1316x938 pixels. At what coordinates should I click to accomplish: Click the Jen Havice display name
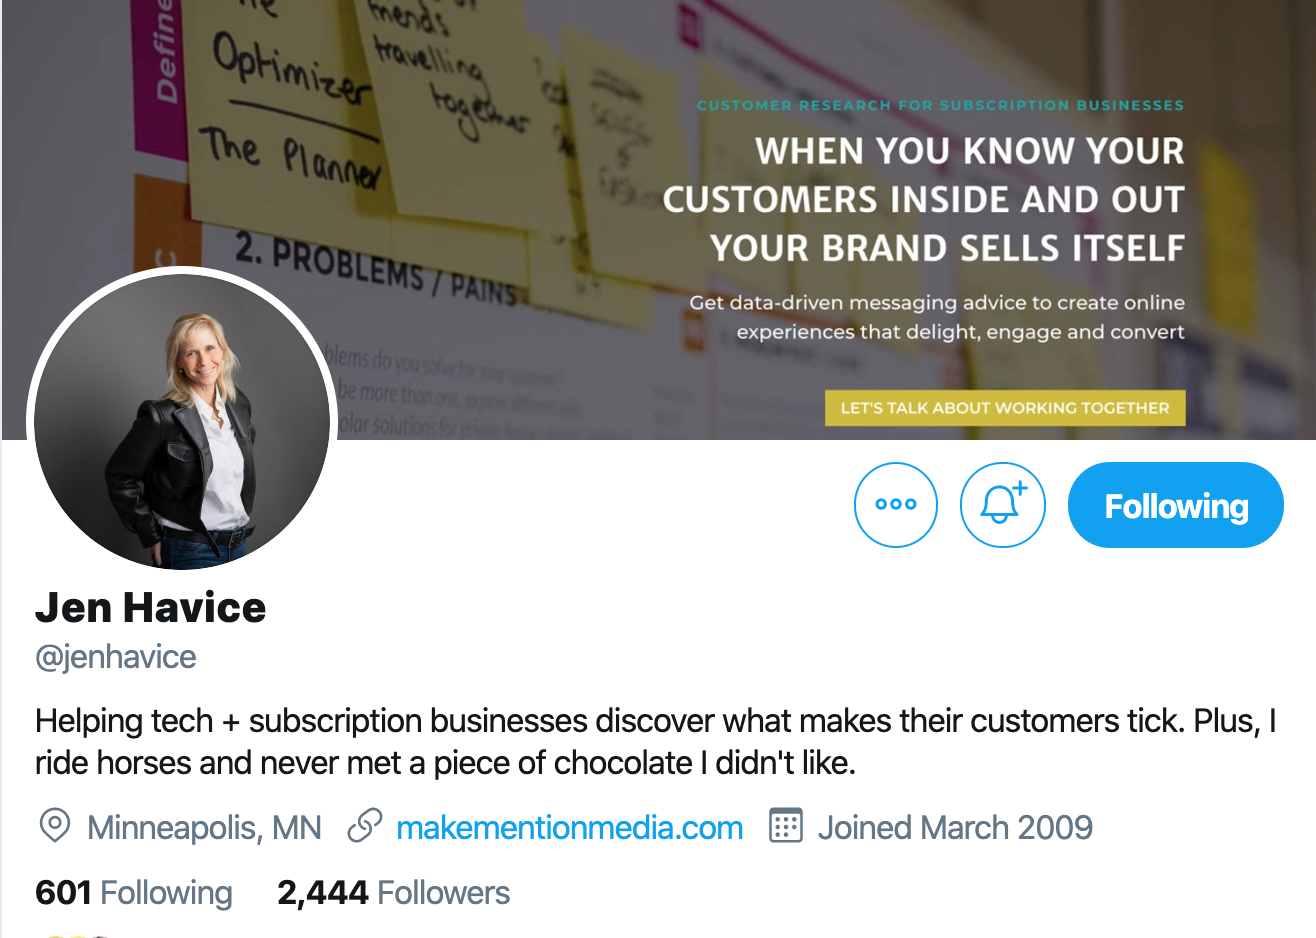click(x=150, y=607)
